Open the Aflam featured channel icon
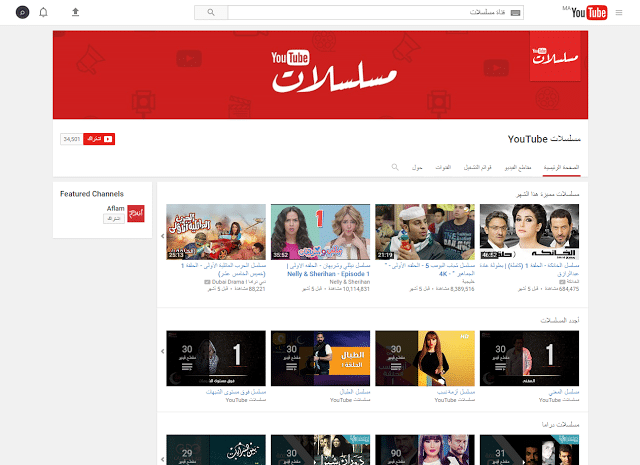This screenshot has height=465, width=640. click(x=136, y=214)
